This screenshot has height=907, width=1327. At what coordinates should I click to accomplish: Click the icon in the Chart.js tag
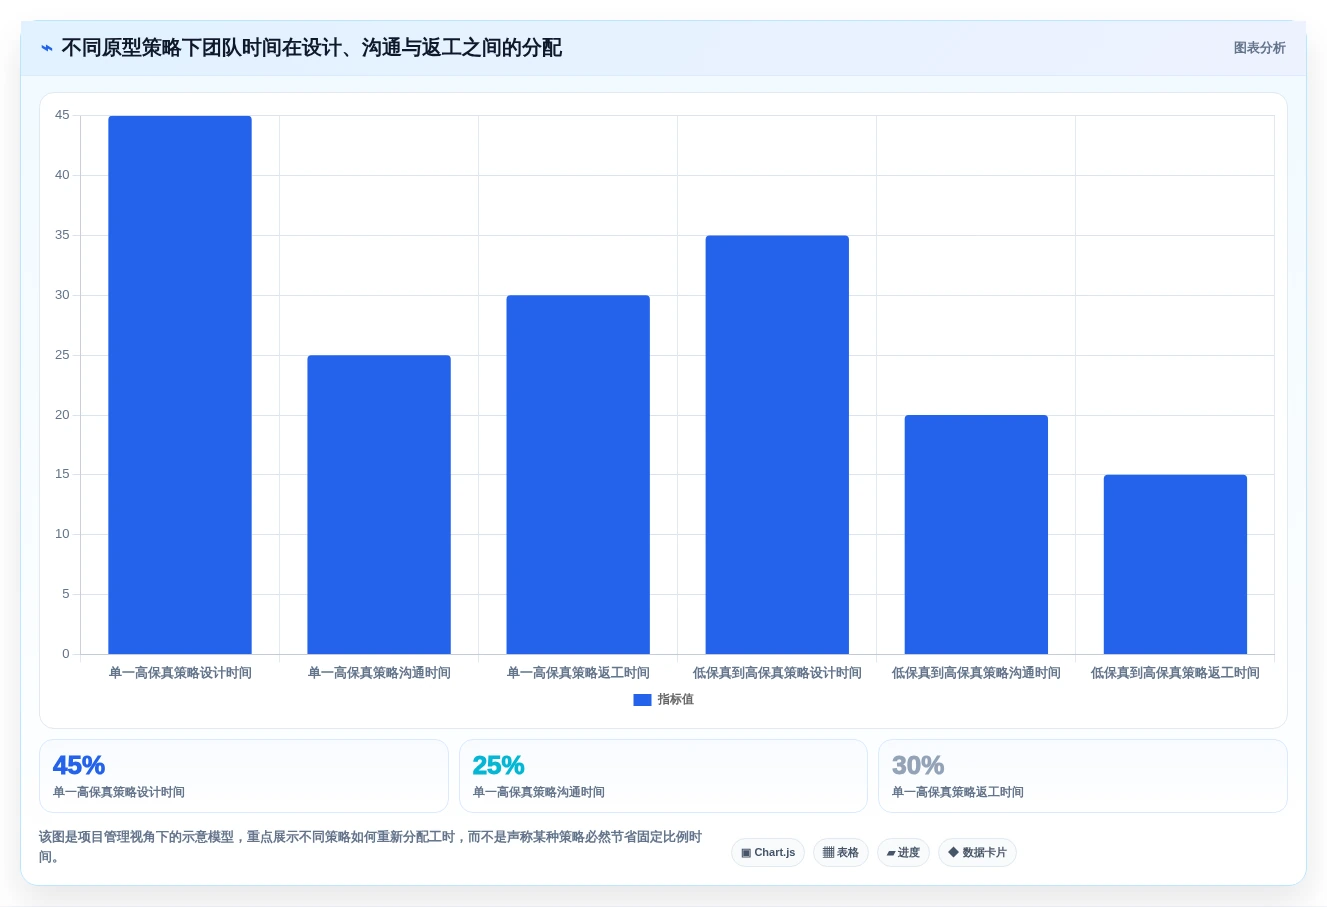pos(746,853)
